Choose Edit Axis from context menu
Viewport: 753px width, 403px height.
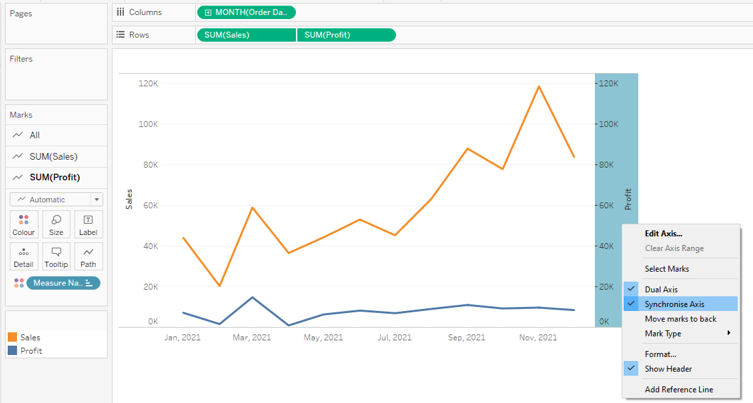click(x=663, y=233)
